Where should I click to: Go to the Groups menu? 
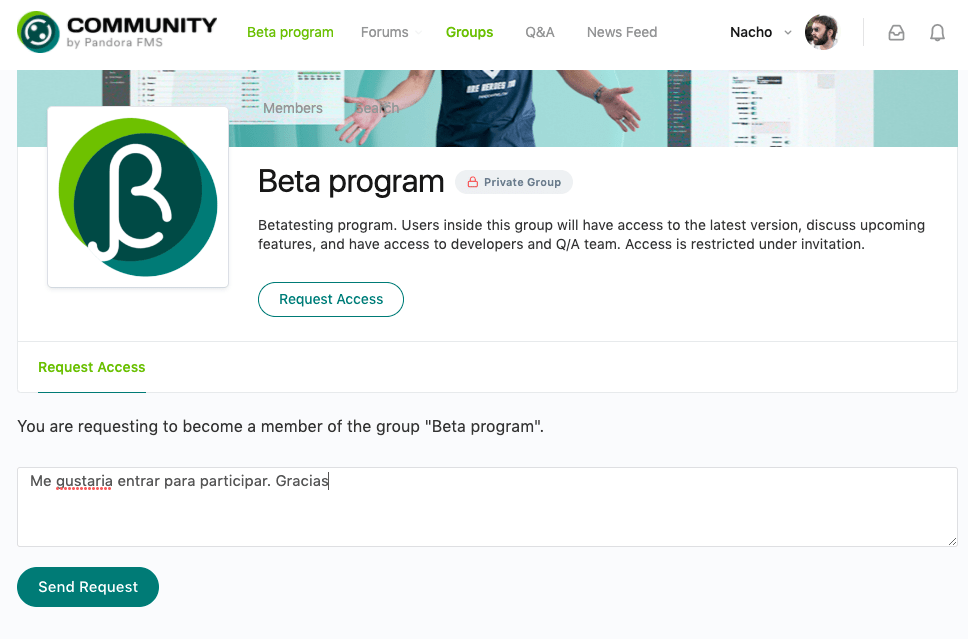coord(469,32)
